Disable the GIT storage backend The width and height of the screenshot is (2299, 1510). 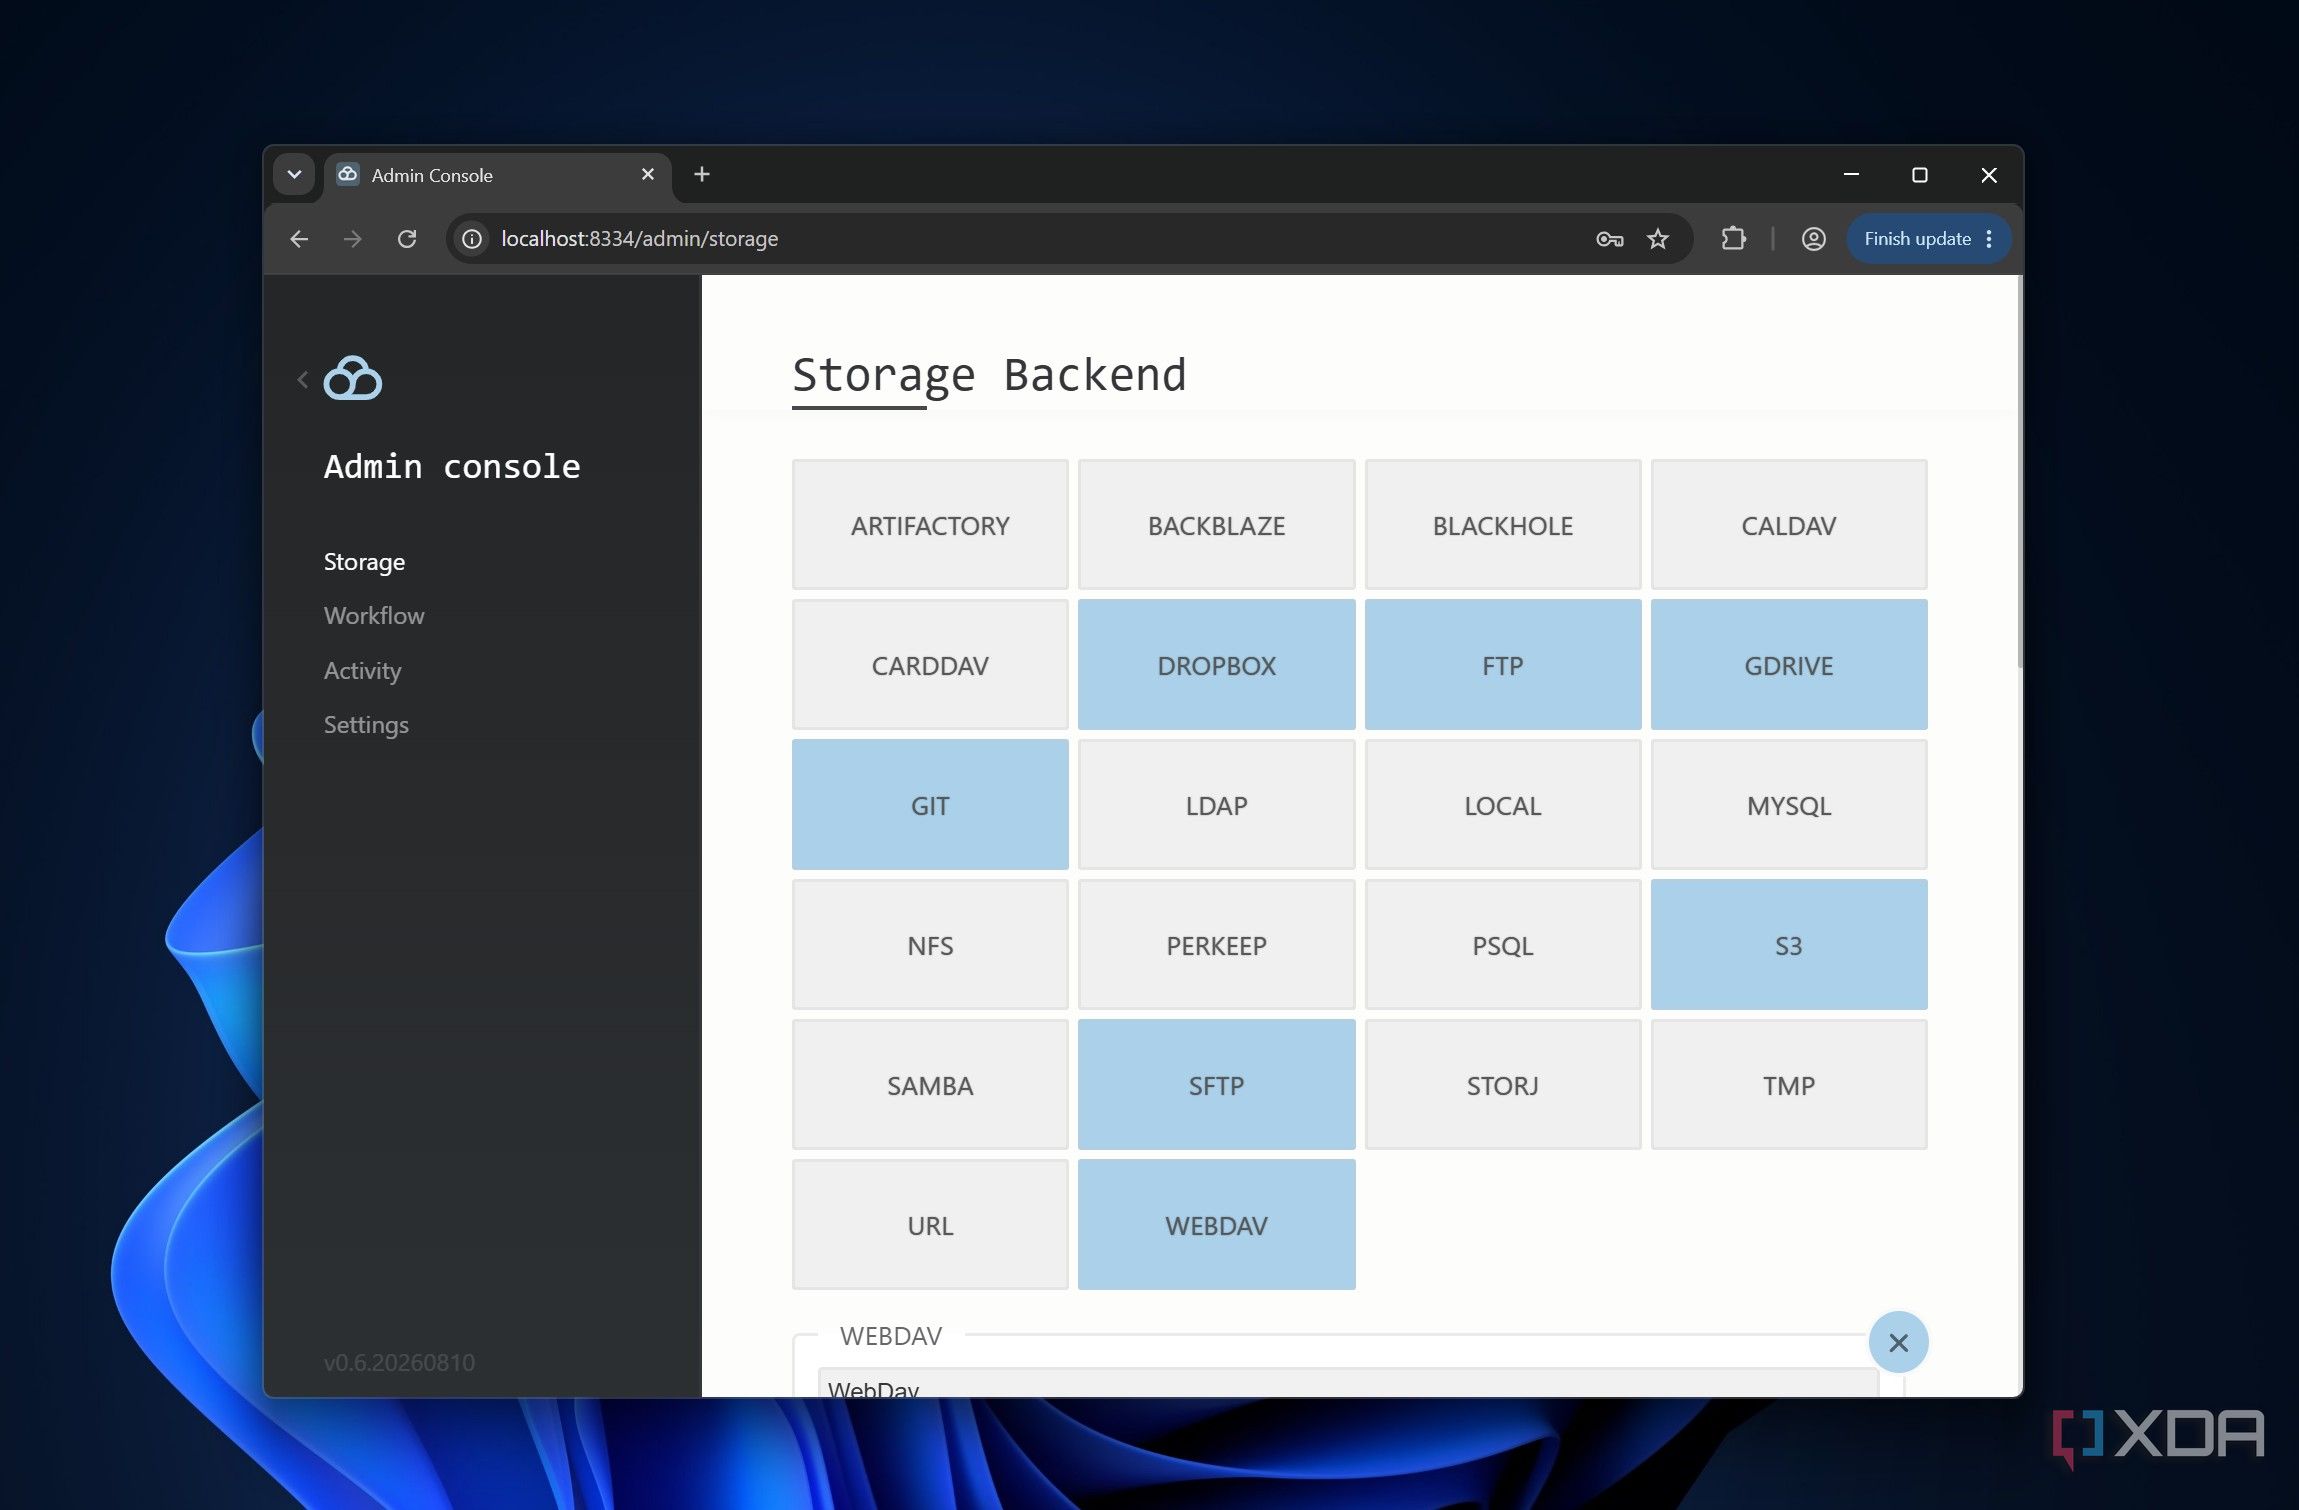[x=930, y=805]
